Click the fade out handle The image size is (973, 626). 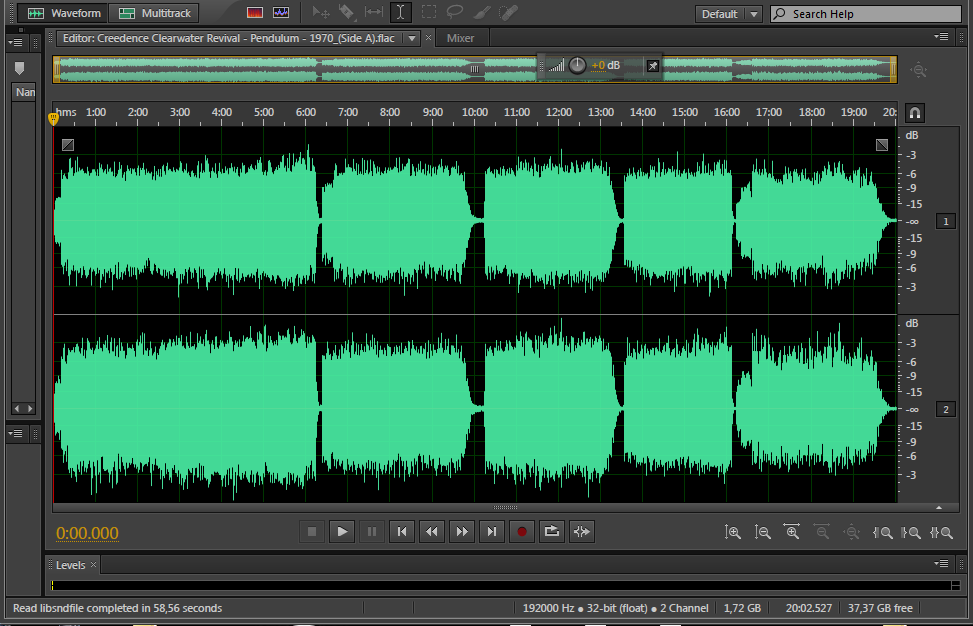click(x=882, y=145)
